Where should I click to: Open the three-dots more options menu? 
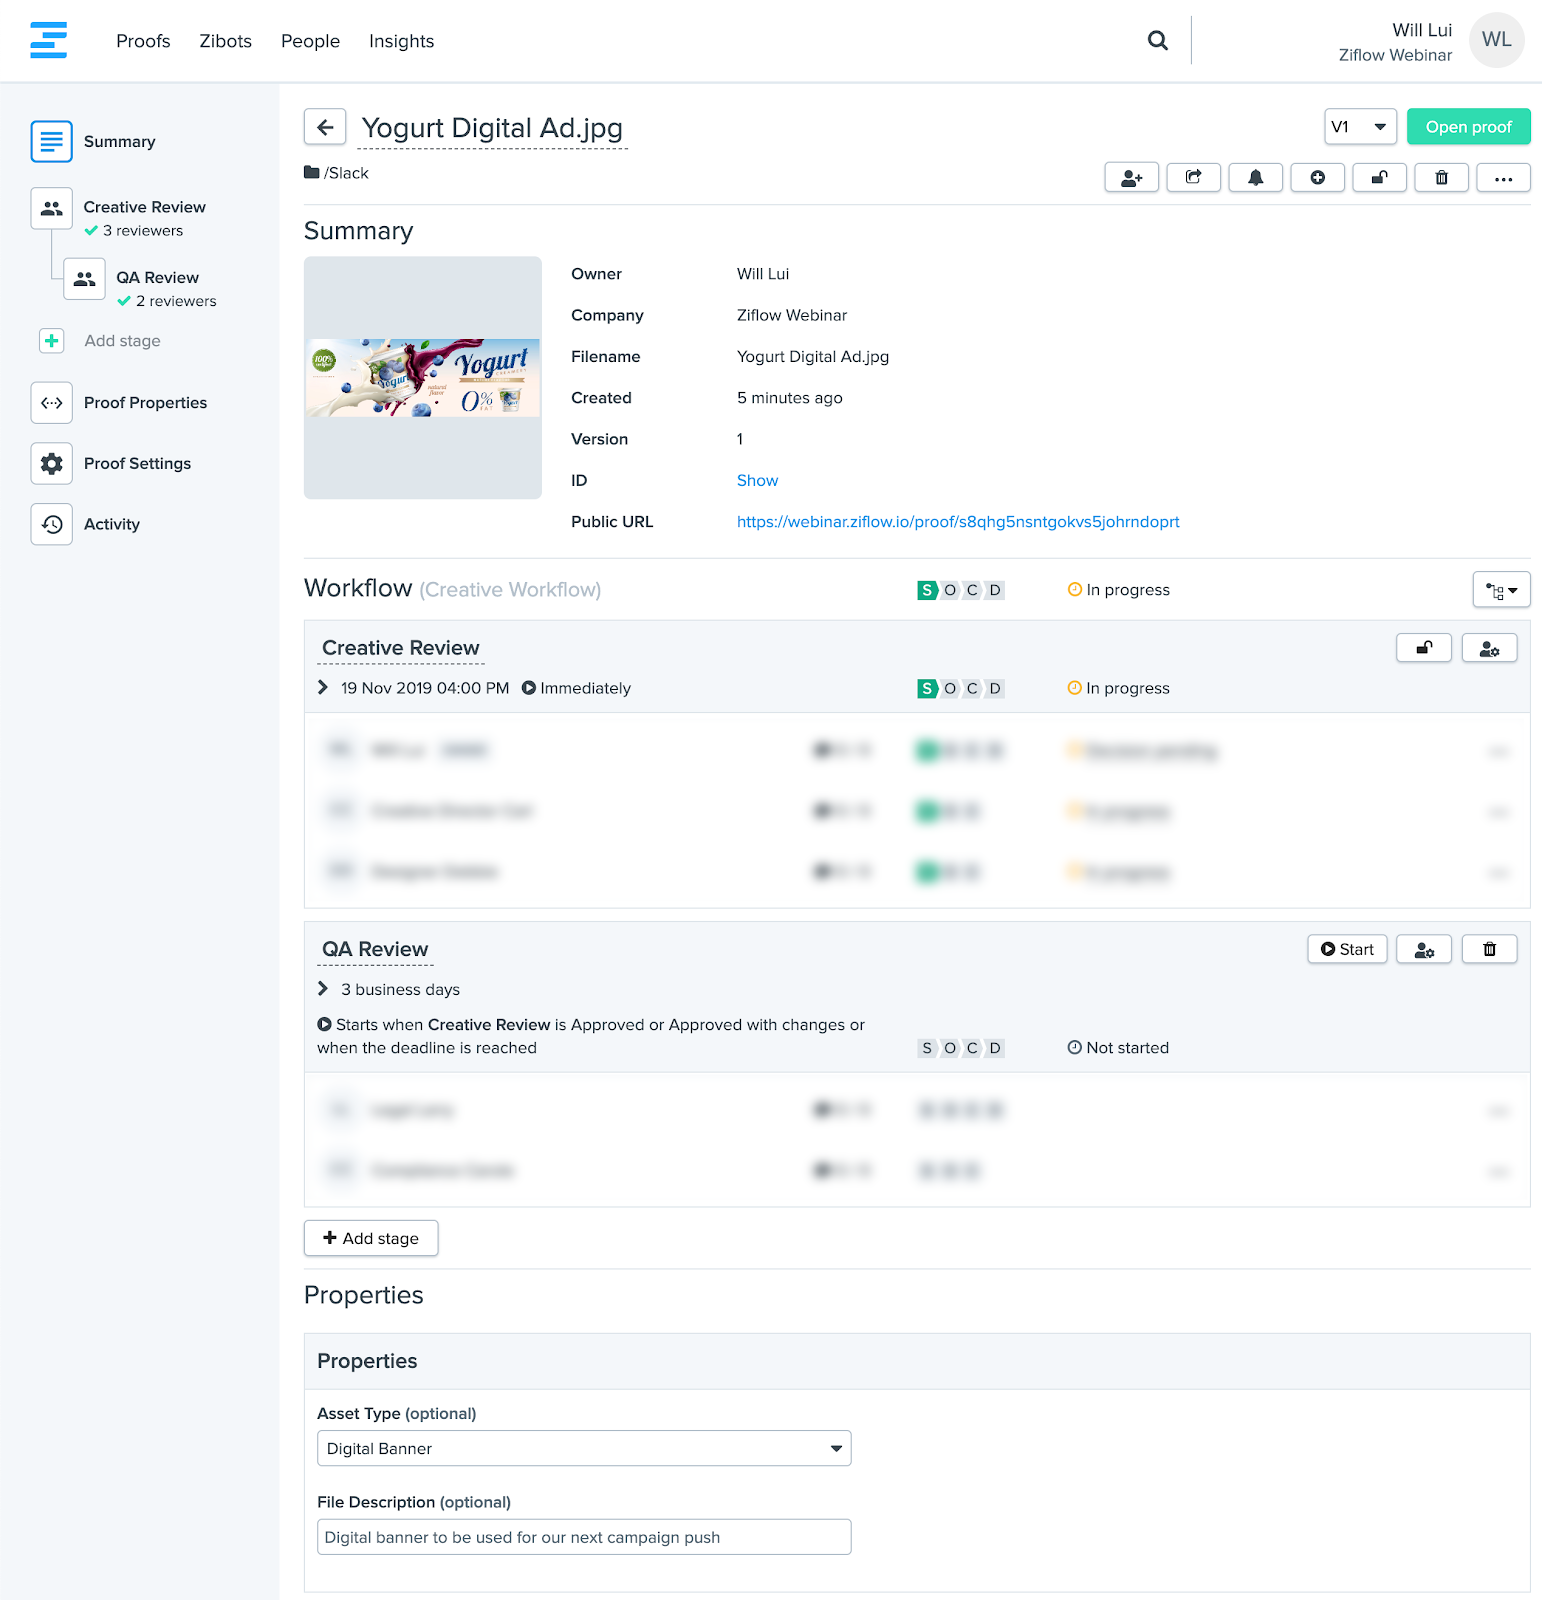tap(1503, 177)
